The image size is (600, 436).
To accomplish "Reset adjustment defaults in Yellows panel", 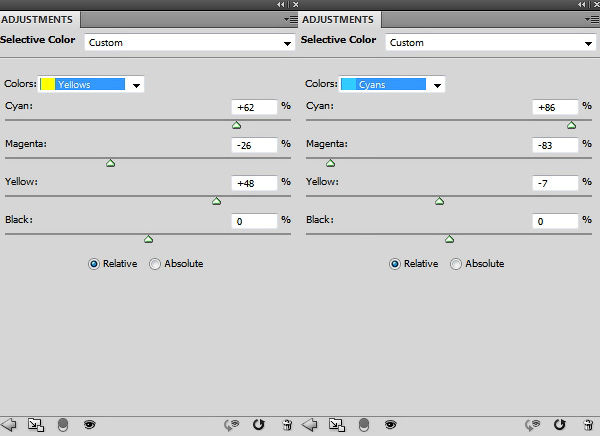I will 259,425.
